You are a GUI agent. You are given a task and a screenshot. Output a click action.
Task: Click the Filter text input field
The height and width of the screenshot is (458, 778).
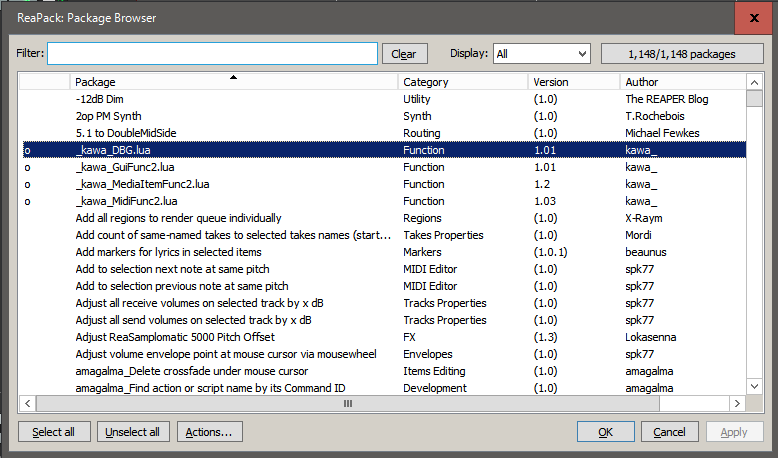click(x=212, y=54)
